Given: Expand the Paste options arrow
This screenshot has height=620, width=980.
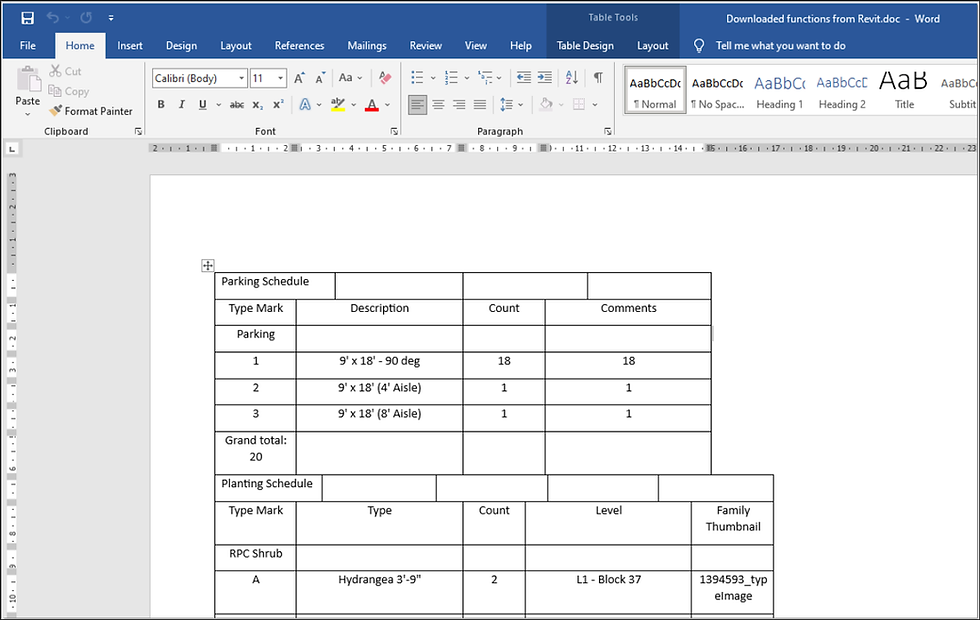Looking at the screenshot, I should [28, 114].
